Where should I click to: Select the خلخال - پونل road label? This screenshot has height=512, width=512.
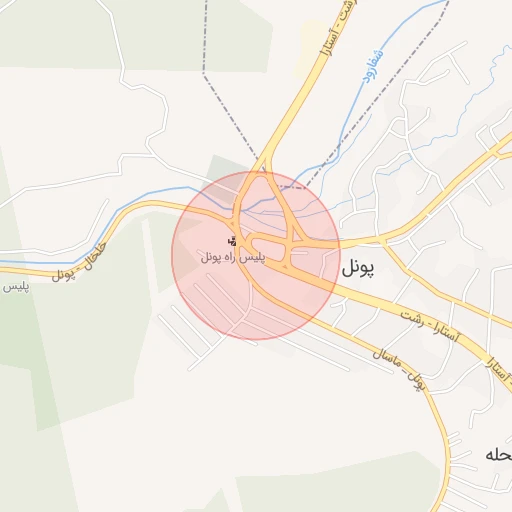click(79, 262)
